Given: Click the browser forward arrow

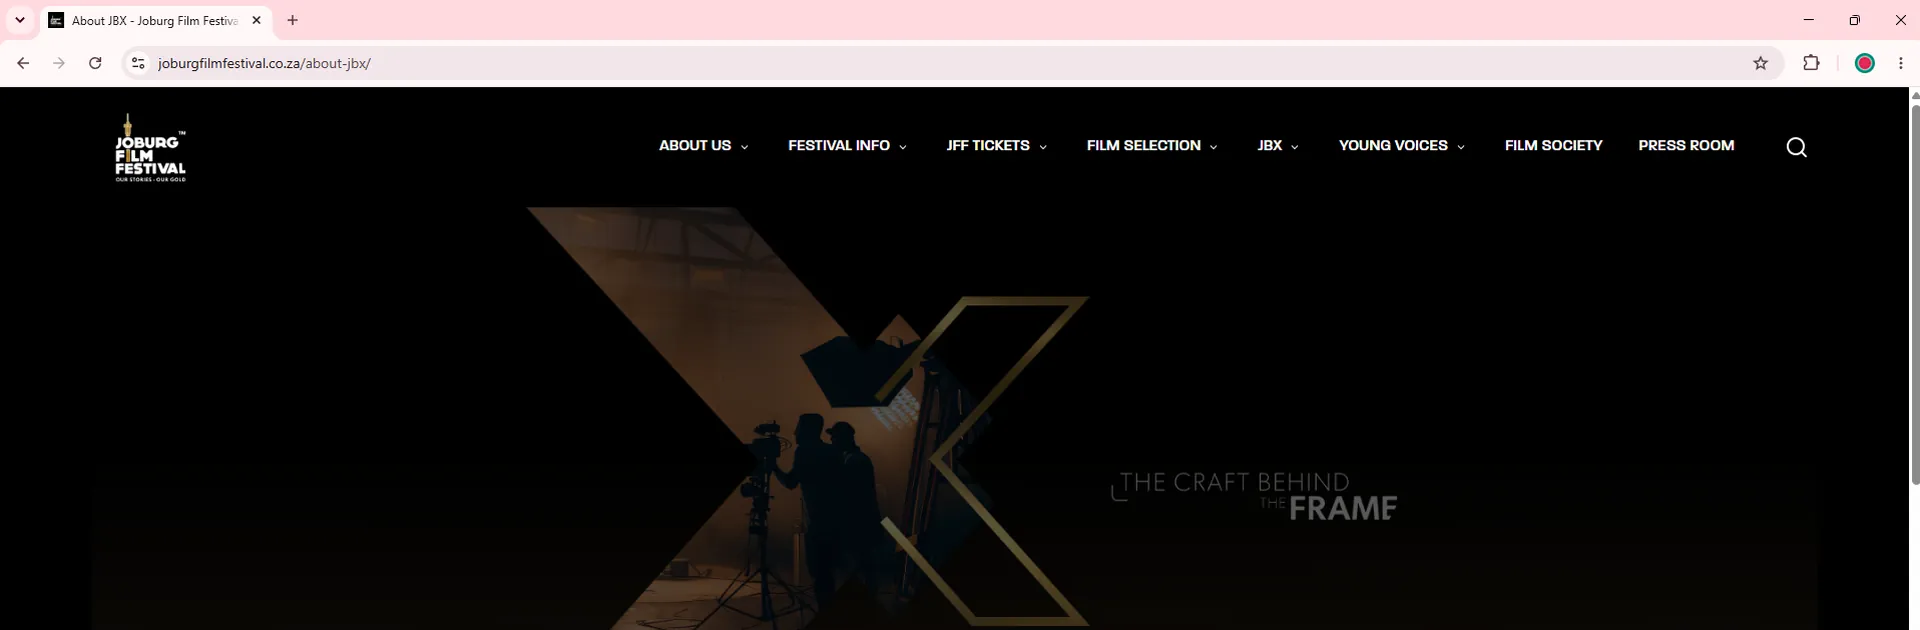Looking at the screenshot, I should tap(59, 63).
